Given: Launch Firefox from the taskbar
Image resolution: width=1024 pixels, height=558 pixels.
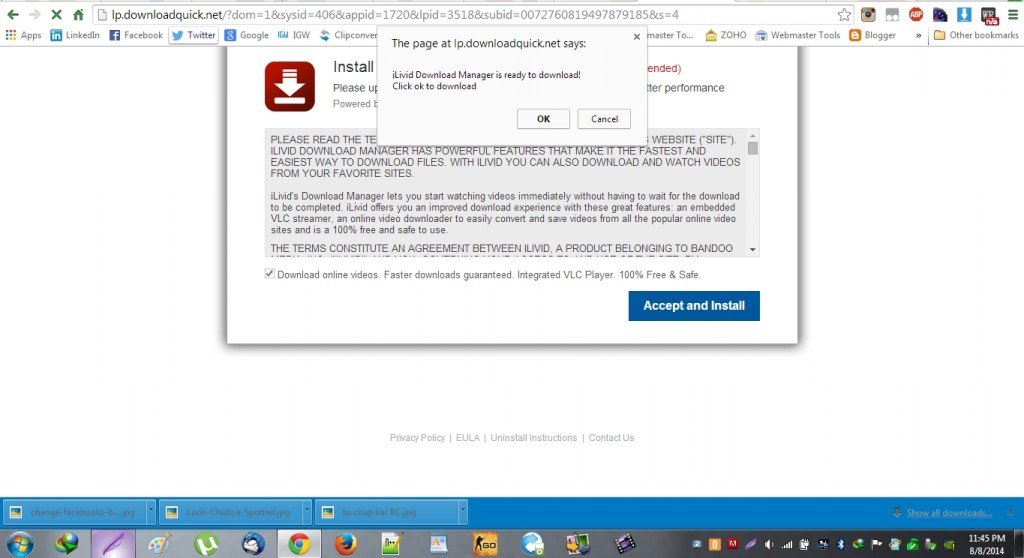Looking at the screenshot, I should point(345,543).
